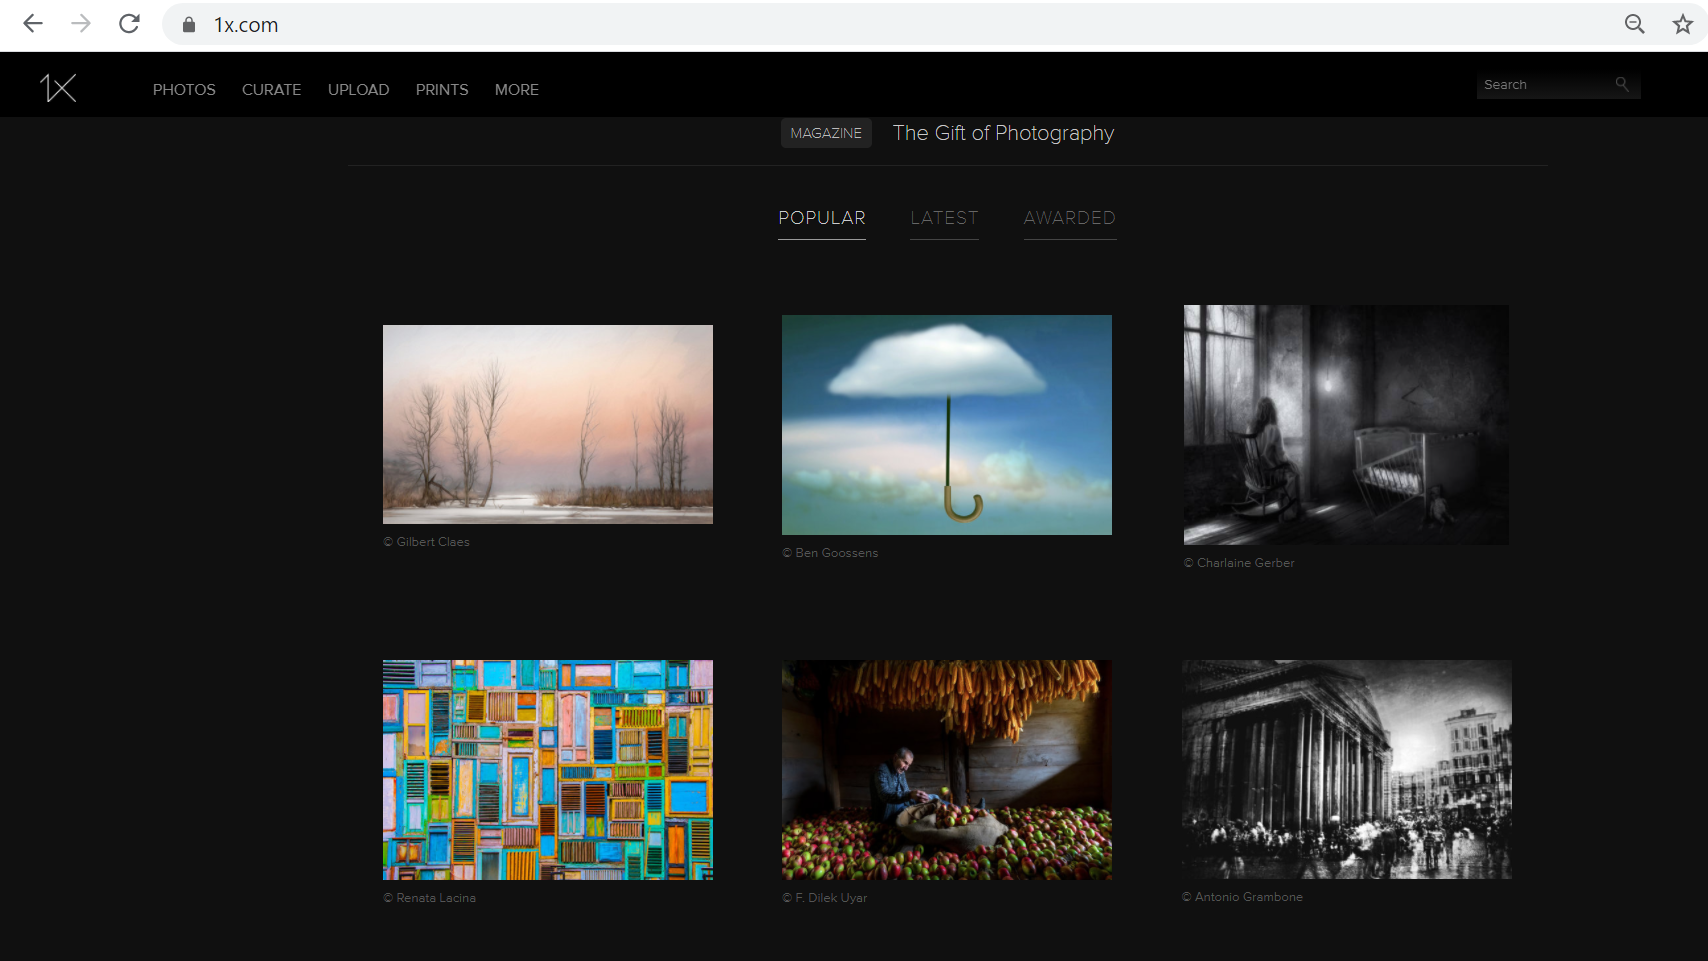Screen dimensions: 1708x961
Task: Switch to the LATEST tab
Action: tap(944, 218)
